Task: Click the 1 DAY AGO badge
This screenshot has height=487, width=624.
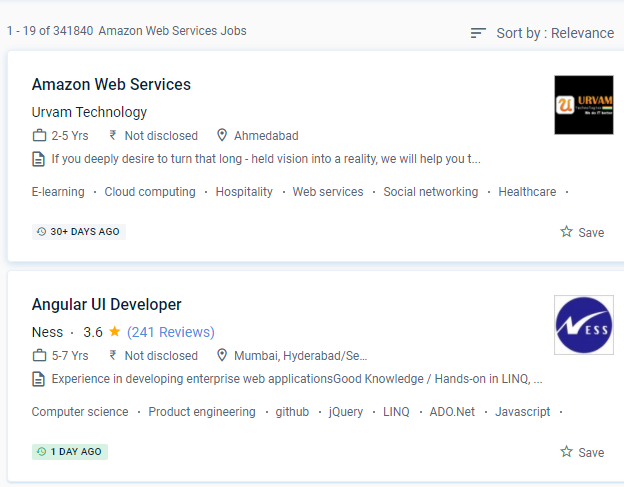Action: (x=69, y=452)
